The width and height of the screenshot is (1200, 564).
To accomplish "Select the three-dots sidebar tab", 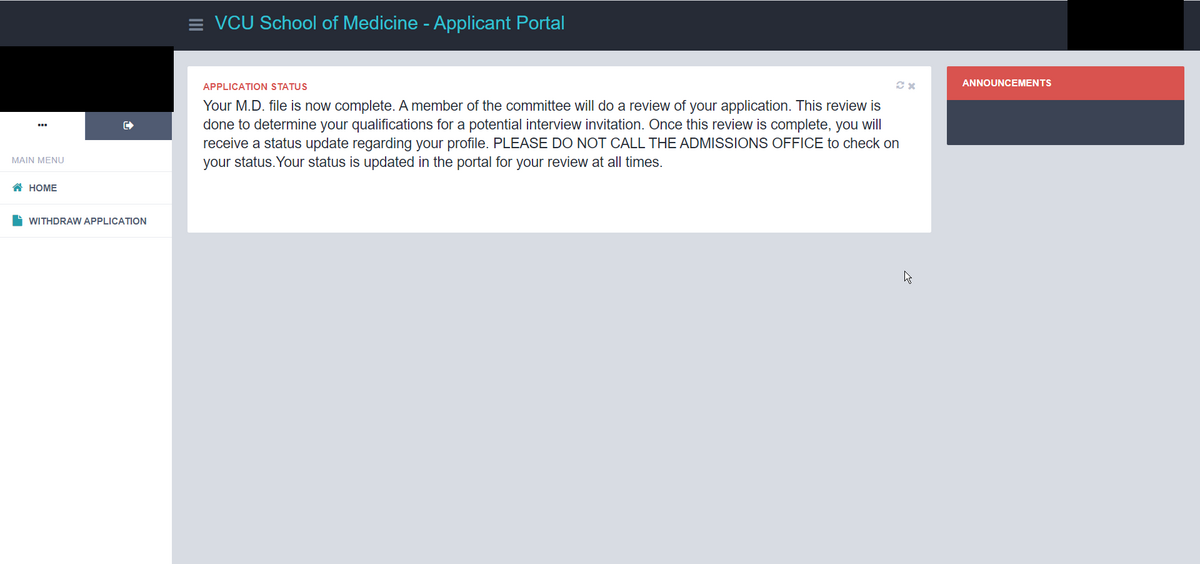I will tap(42, 126).
